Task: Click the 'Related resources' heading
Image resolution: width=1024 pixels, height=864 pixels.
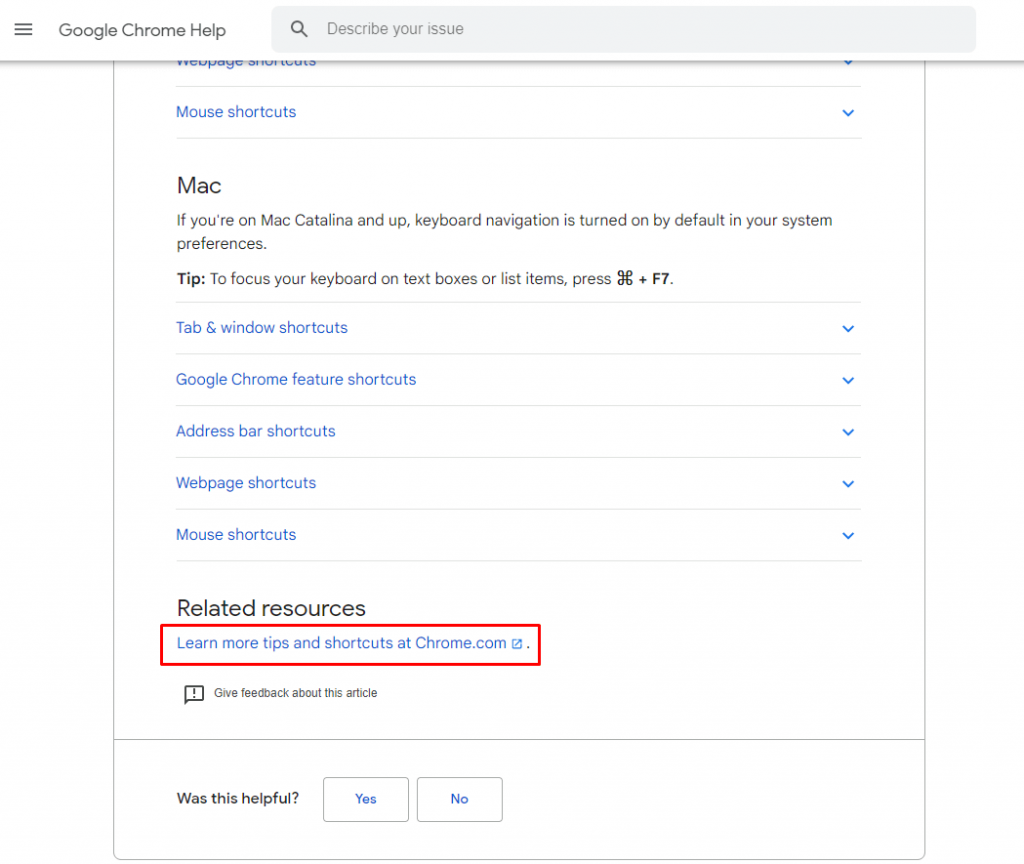Action: (271, 608)
